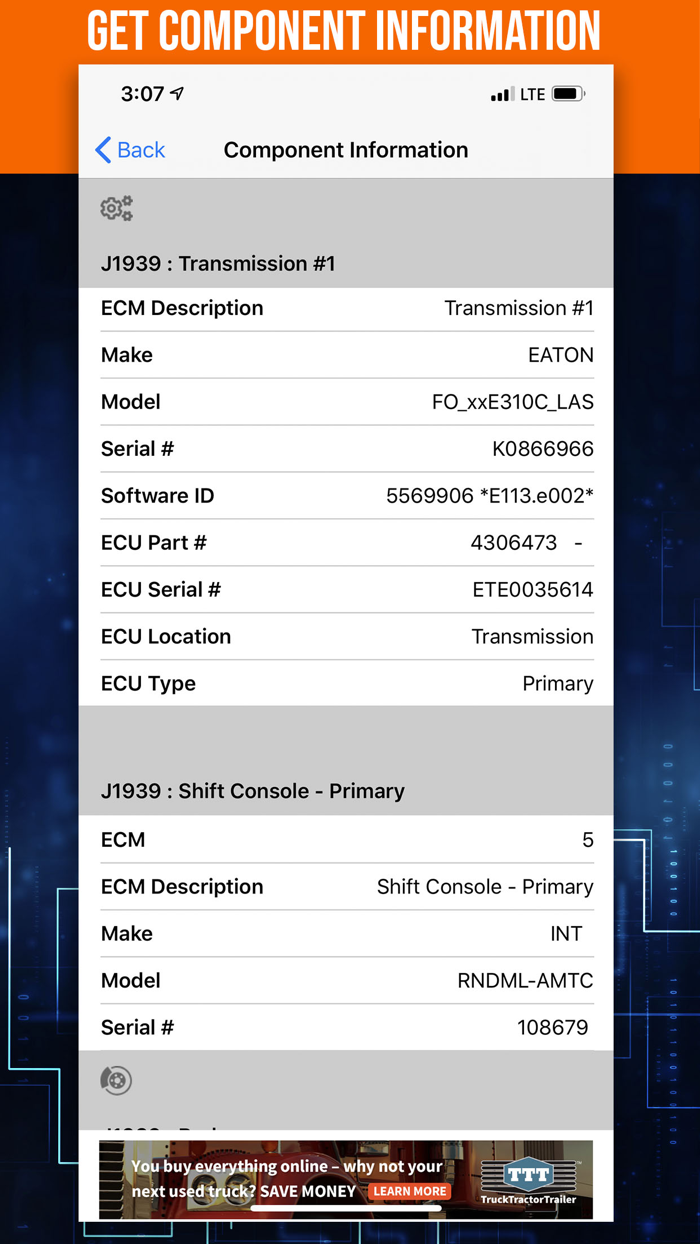The image size is (700, 1244).
Task: Tap the location arrow beside the clock
Action: [x=178, y=93]
